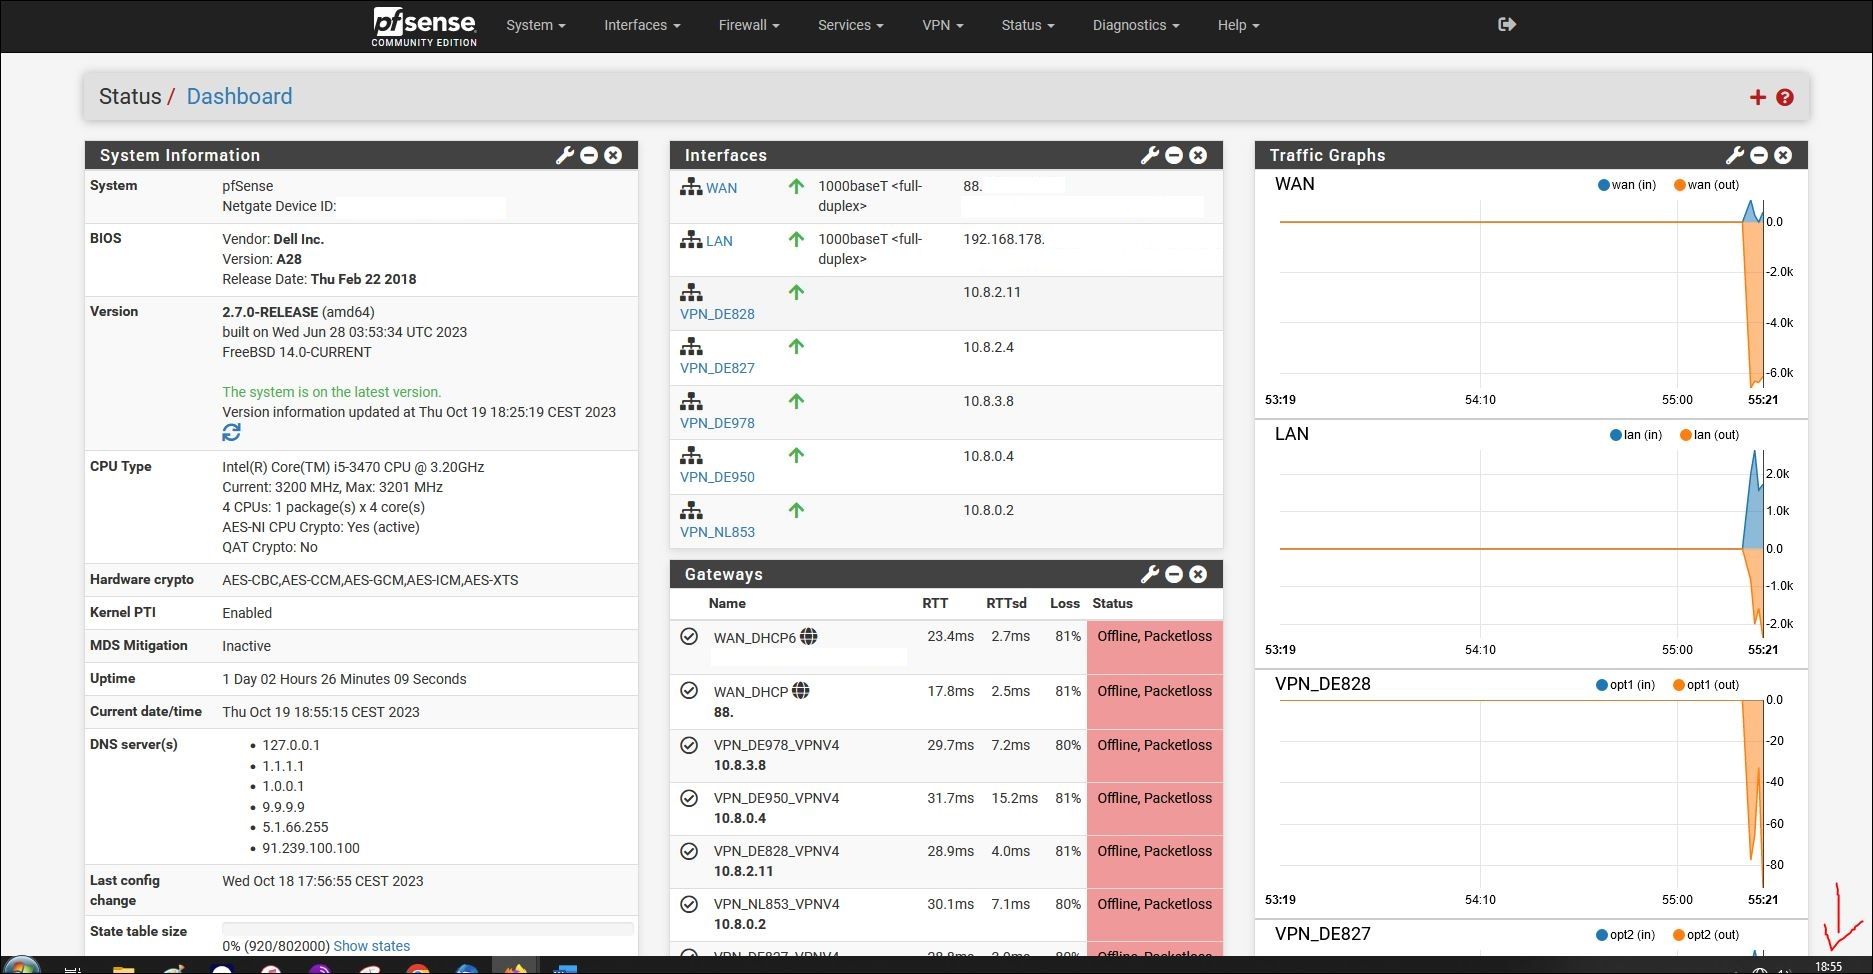Click the green up arrow for VPN_DE978
Image resolution: width=1873 pixels, height=974 pixels.
pyautogui.click(x=796, y=401)
